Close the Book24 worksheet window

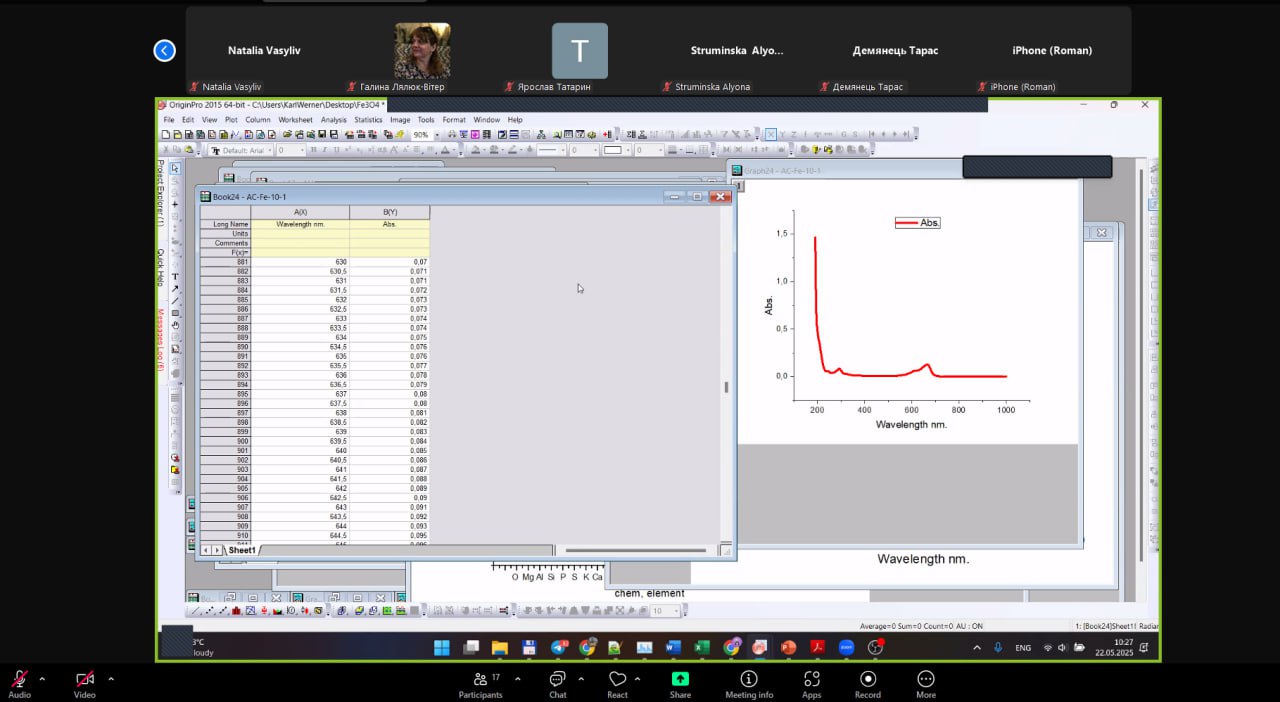pyautogui.click(x=720, y=196)
